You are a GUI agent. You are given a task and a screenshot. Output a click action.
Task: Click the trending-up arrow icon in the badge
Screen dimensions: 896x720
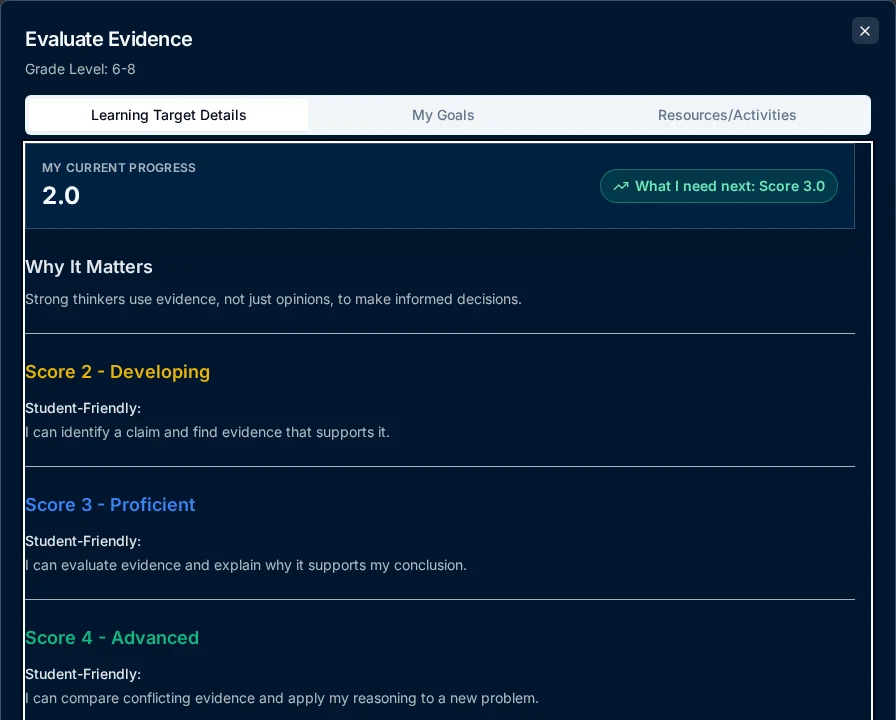(621, 186)
